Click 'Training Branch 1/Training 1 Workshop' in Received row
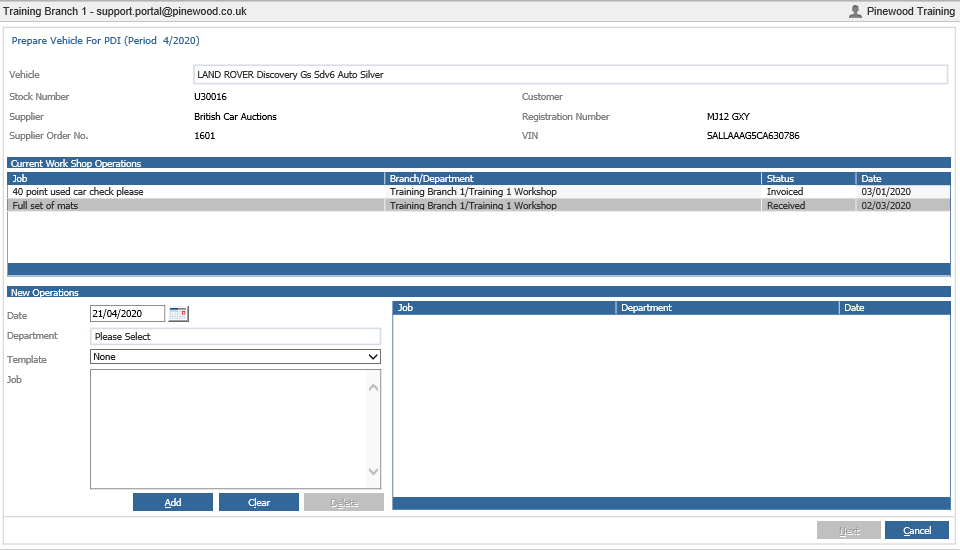This screenshot has width=960, height=550. (x=473, y=206)
